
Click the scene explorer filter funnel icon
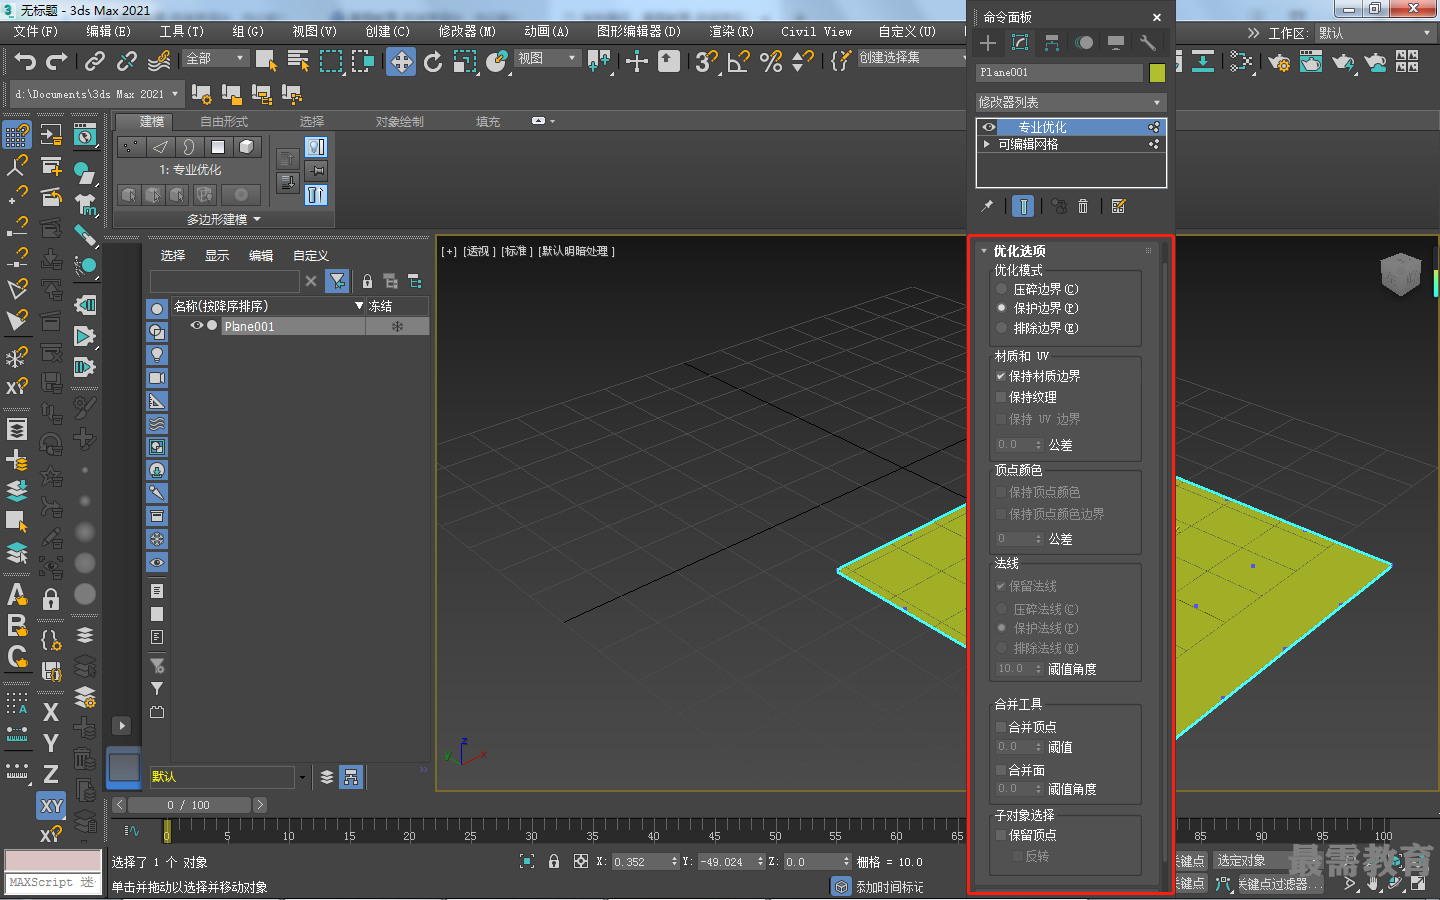(337, 282)
